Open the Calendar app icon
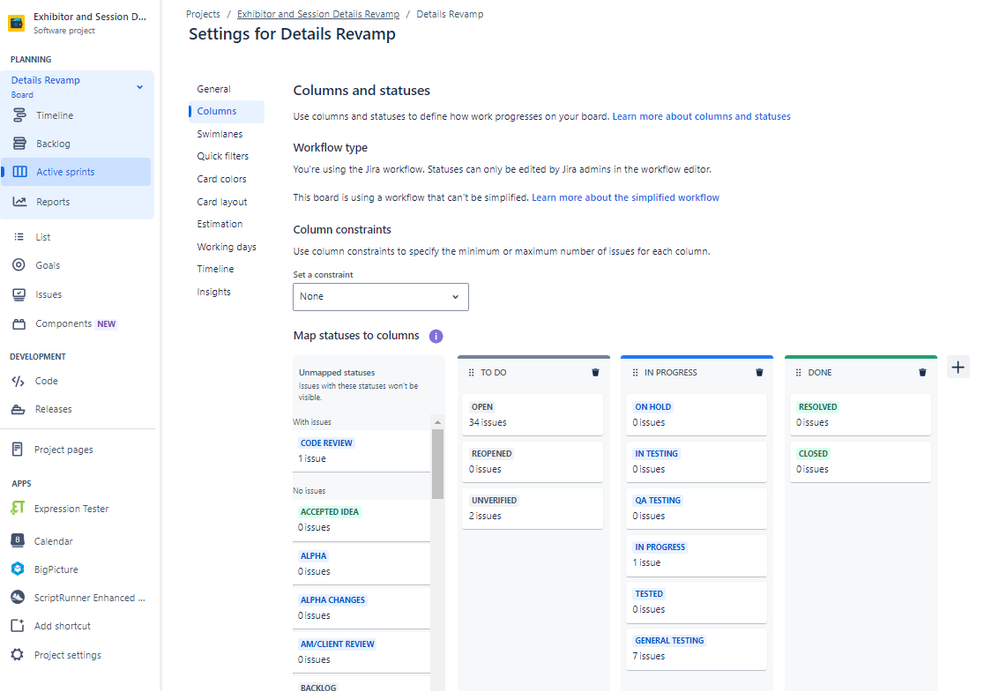The height and width of the screenshot is (691, 999). (18, 540)
